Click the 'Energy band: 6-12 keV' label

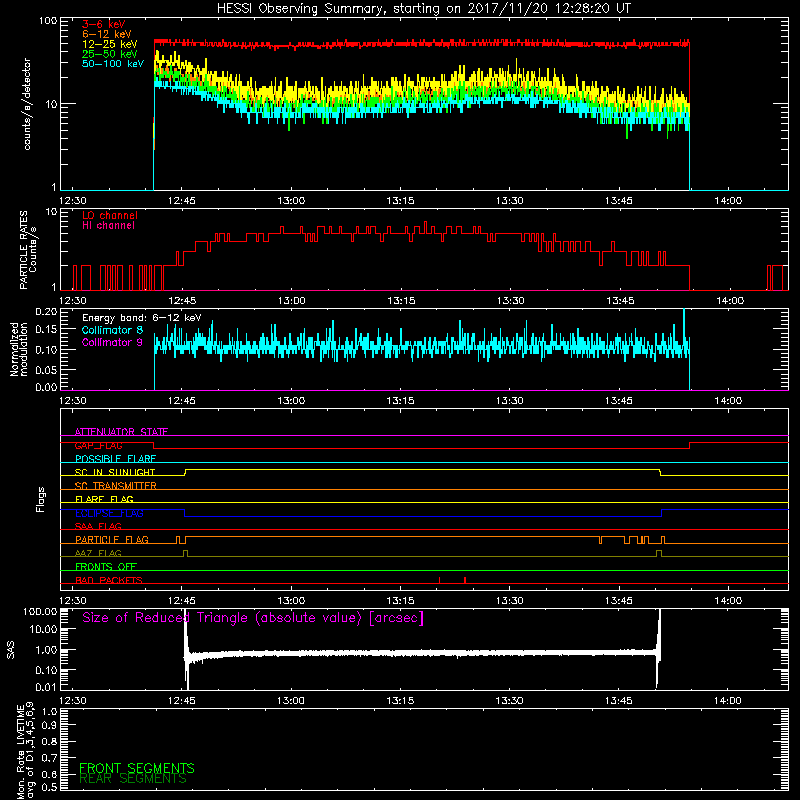click(141, 318)
